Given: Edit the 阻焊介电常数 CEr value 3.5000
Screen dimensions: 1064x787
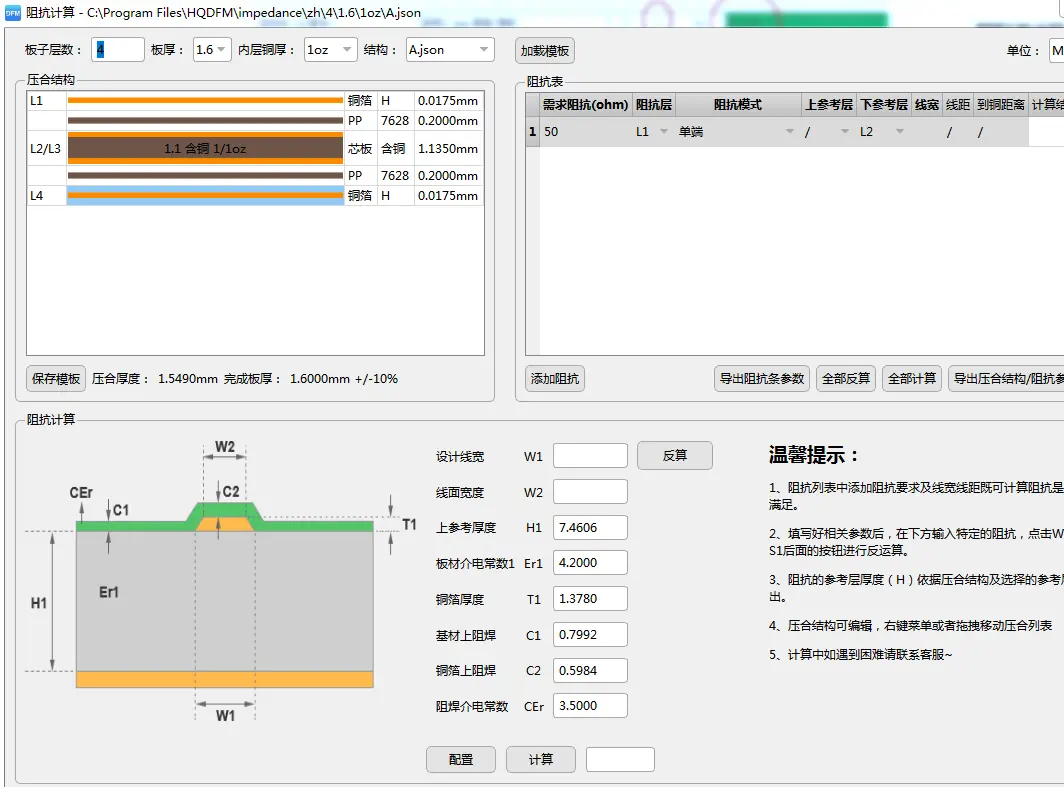Looking at the screenshot, I should click(590, 706).
